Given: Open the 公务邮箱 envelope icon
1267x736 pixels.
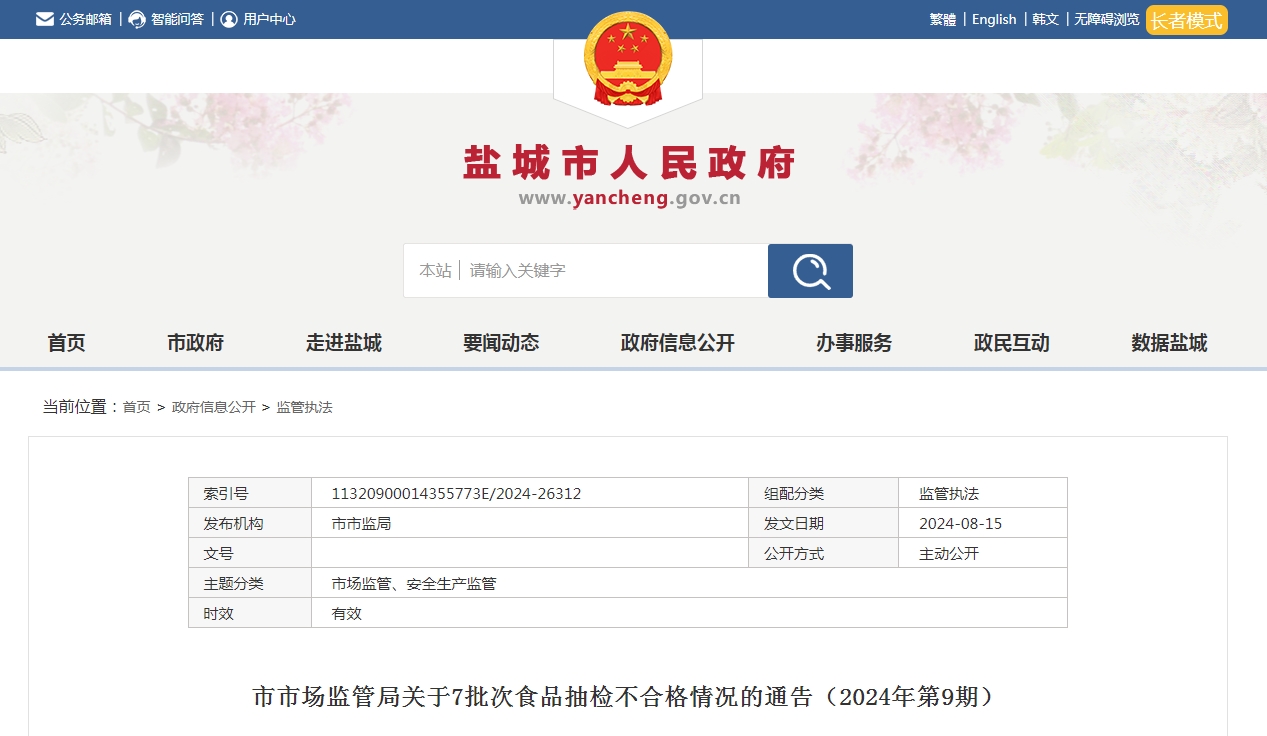Looking at the screenshot, I should [45, 19].
